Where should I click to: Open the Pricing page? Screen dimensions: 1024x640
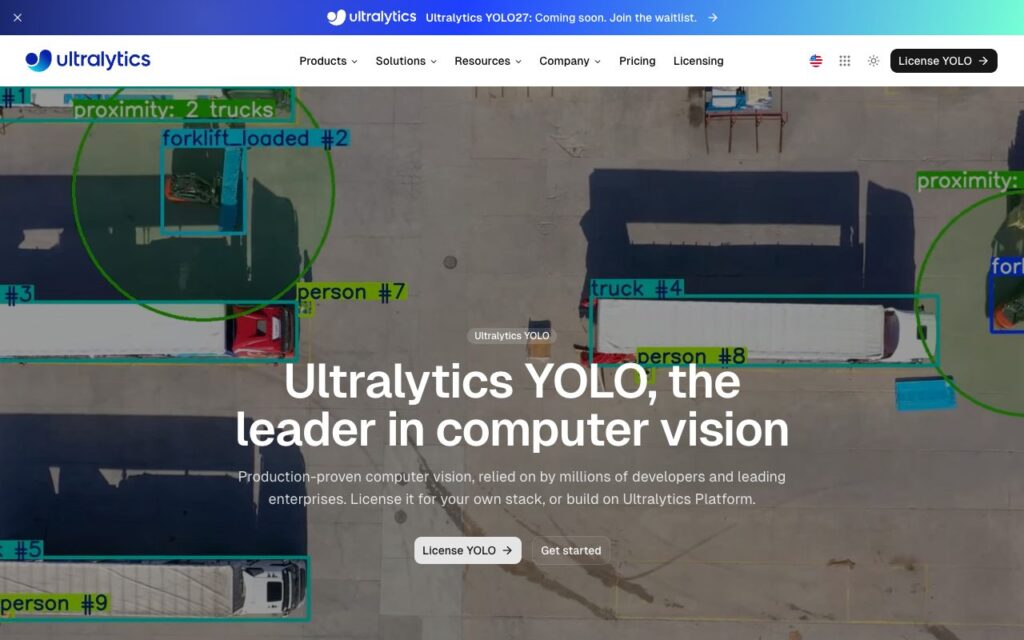tap(637, 61)
